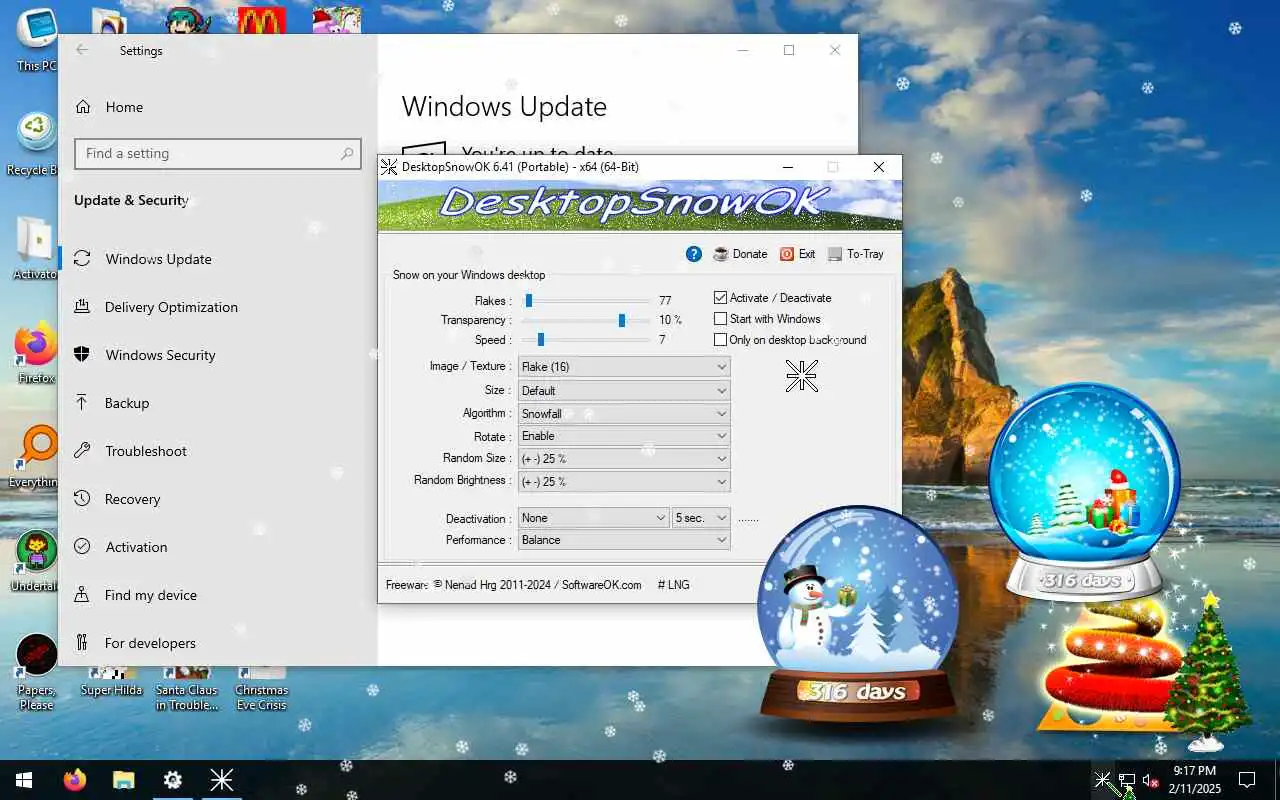Click the dotted button beside Deactivation
This screenshot has width=1280, height=800.
748,519
